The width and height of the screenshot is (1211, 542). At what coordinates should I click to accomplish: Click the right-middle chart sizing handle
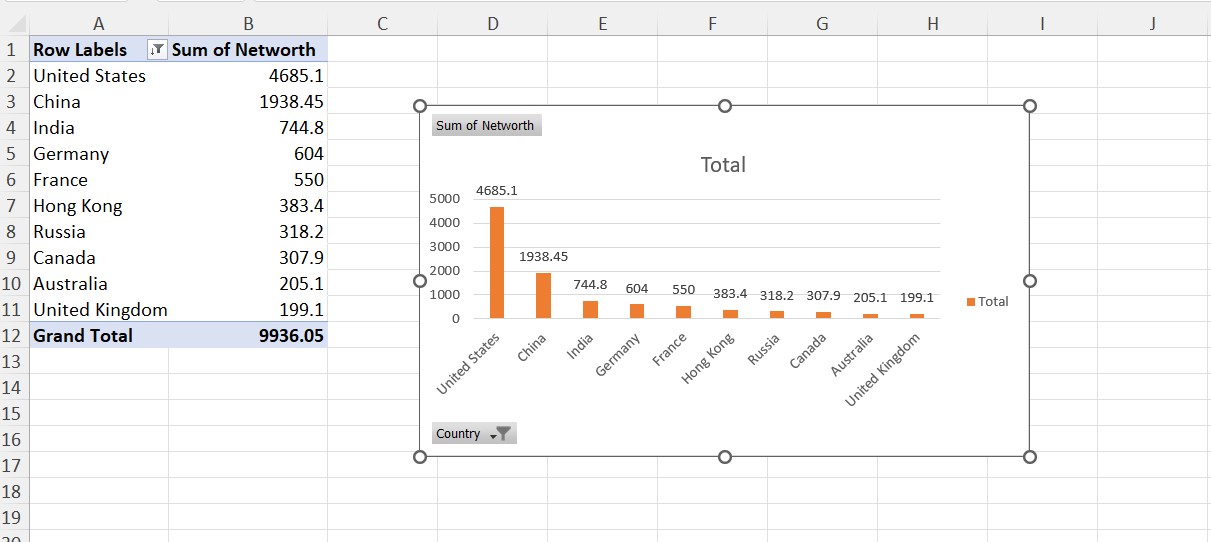tap(1030, 281)
